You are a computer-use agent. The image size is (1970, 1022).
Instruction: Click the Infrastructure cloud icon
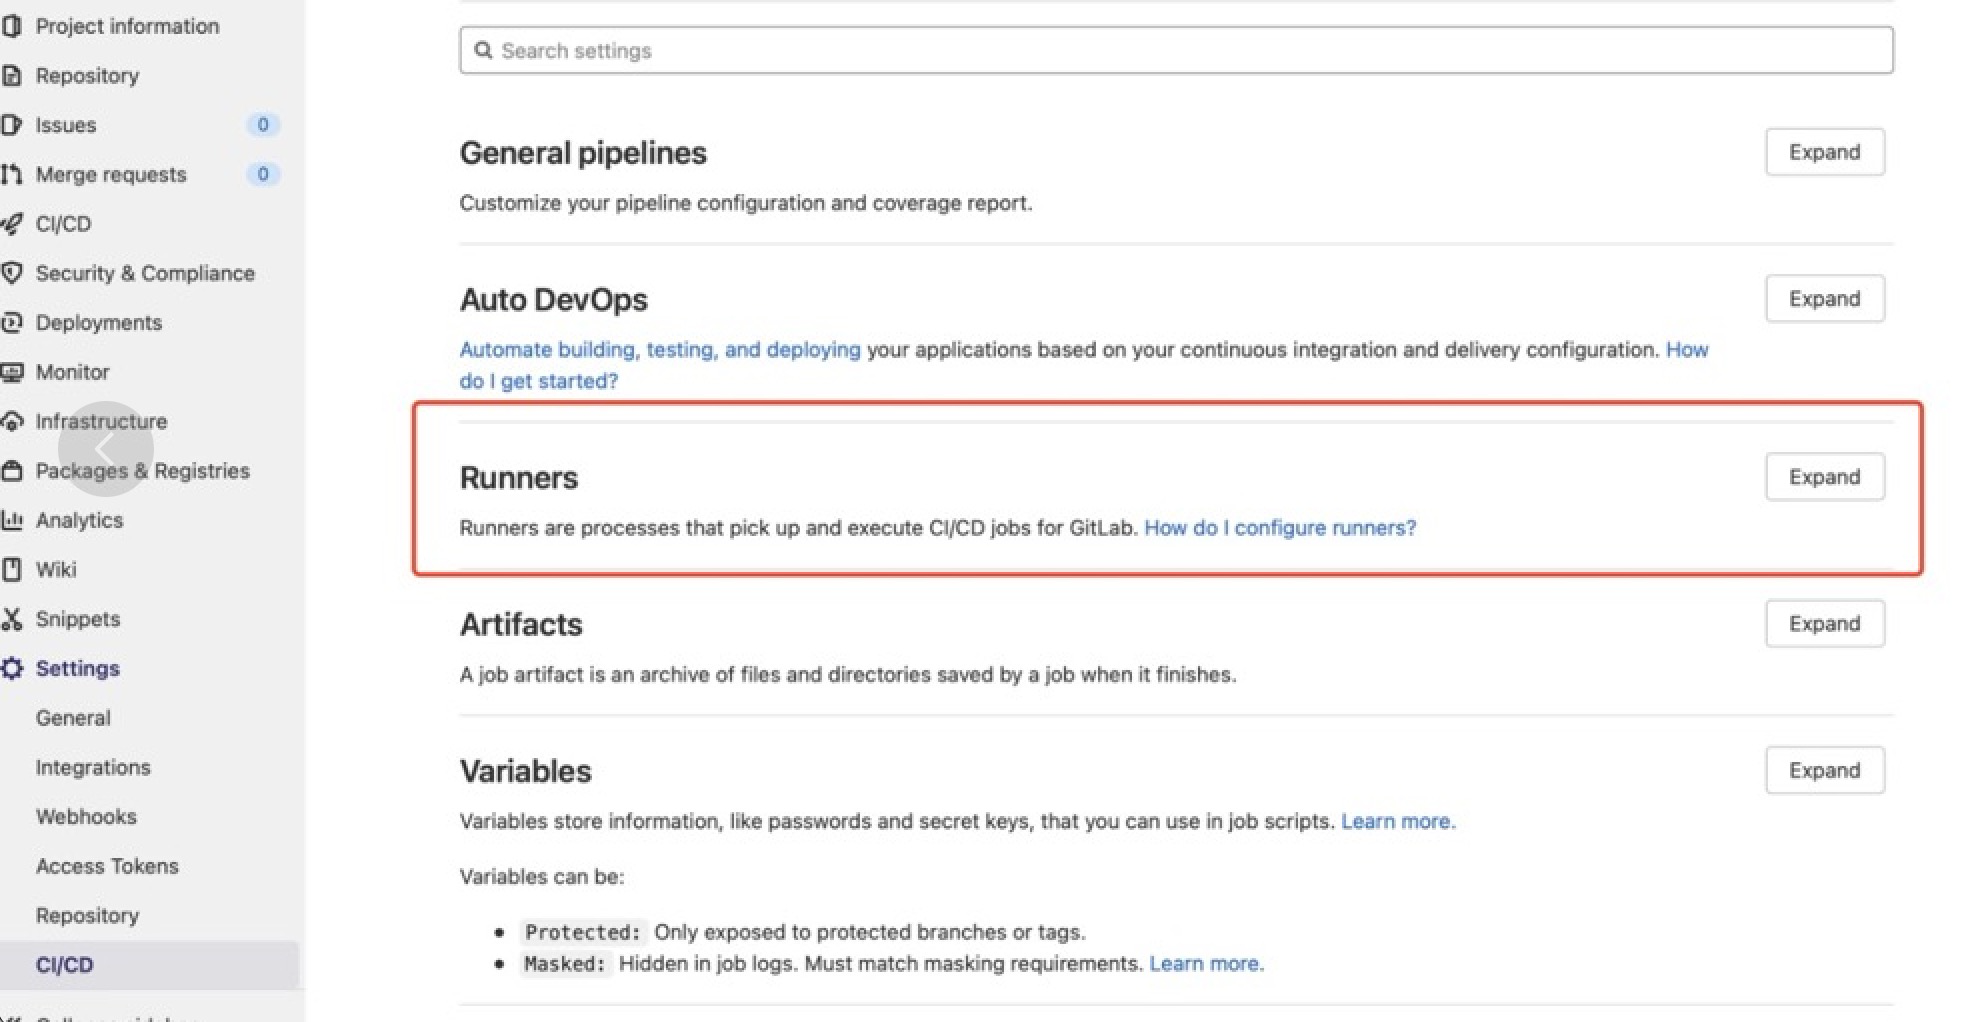coord(11,421)
